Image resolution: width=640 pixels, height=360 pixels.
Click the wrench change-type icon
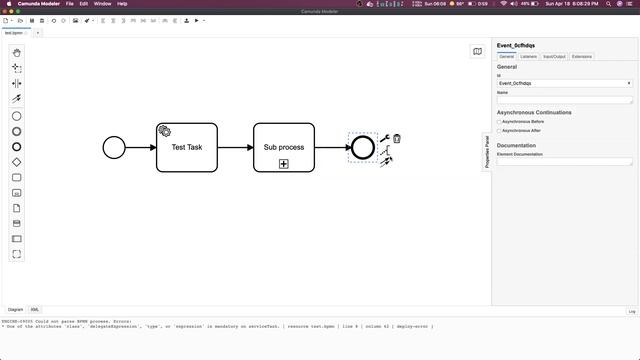pyautogui.click(x=384, y=138)
